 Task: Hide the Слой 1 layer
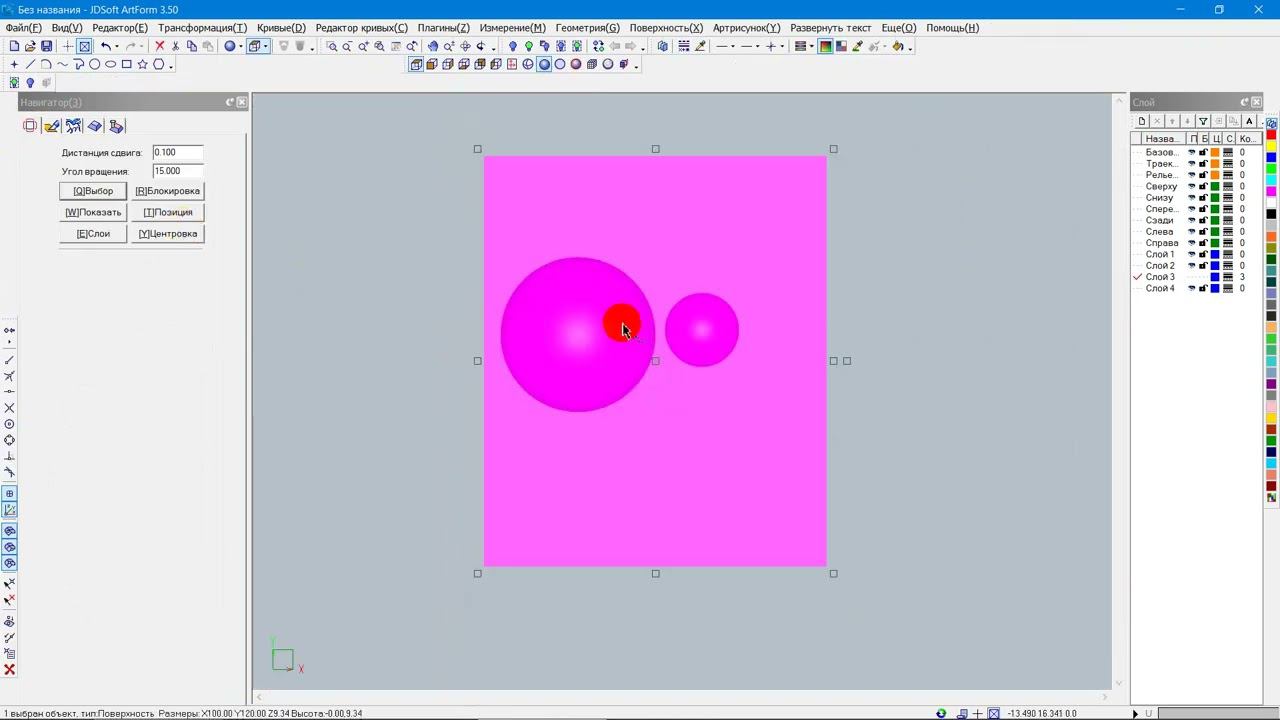(x=1192, y=255)
